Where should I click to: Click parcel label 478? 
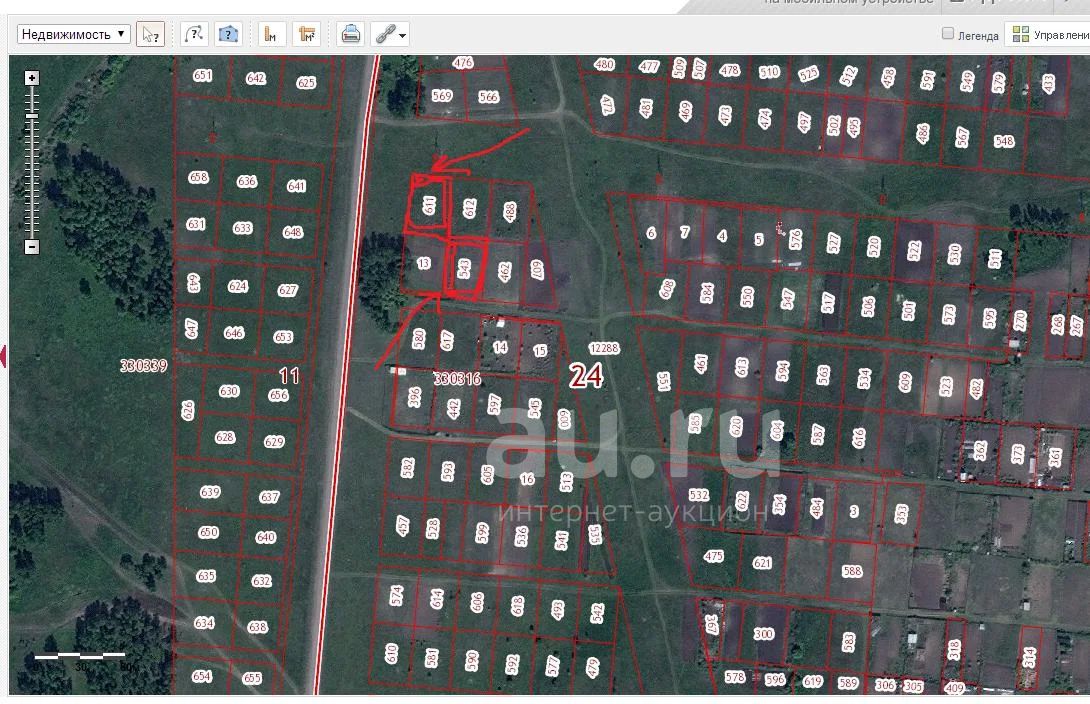(729, 70)
